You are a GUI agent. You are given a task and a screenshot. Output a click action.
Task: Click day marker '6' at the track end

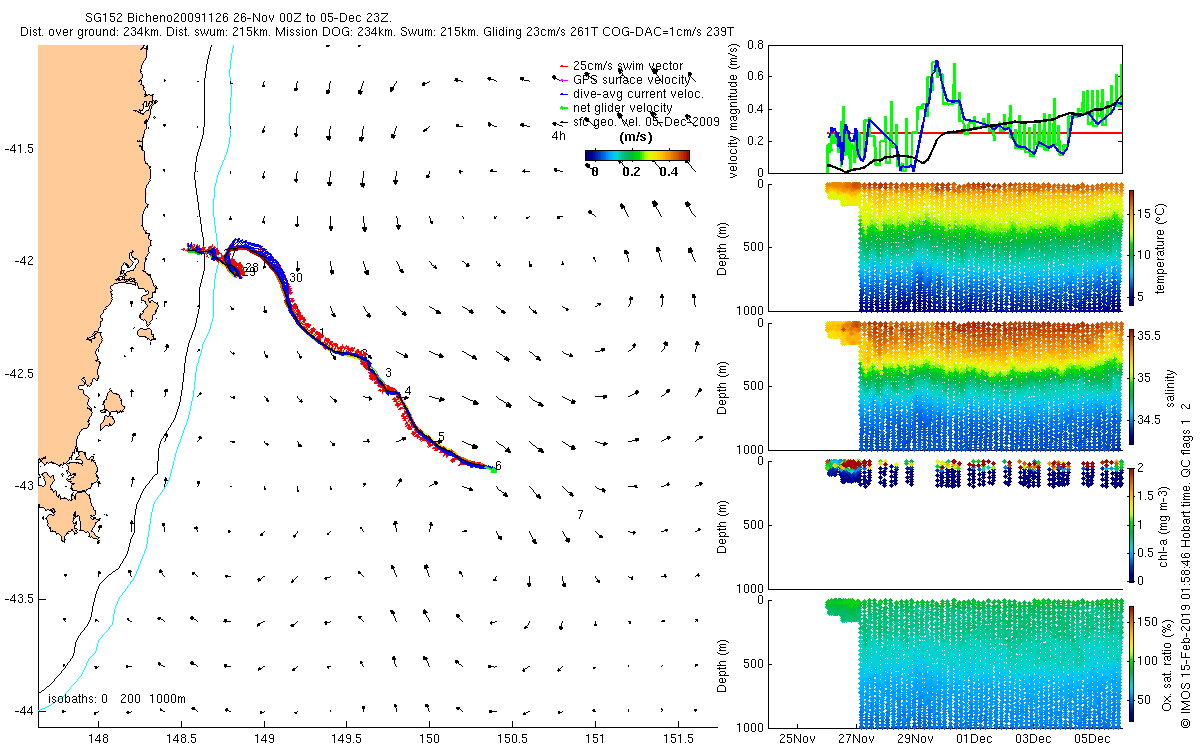click(x=498, y=466)
